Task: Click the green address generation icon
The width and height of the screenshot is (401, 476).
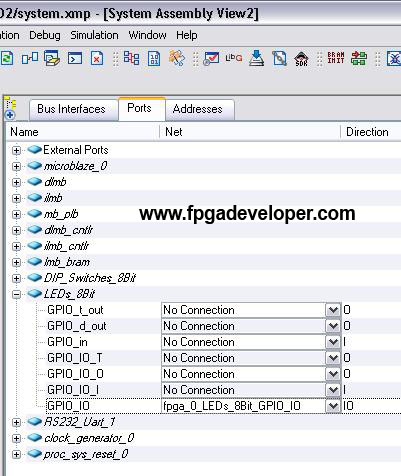Action: (359, 58)
